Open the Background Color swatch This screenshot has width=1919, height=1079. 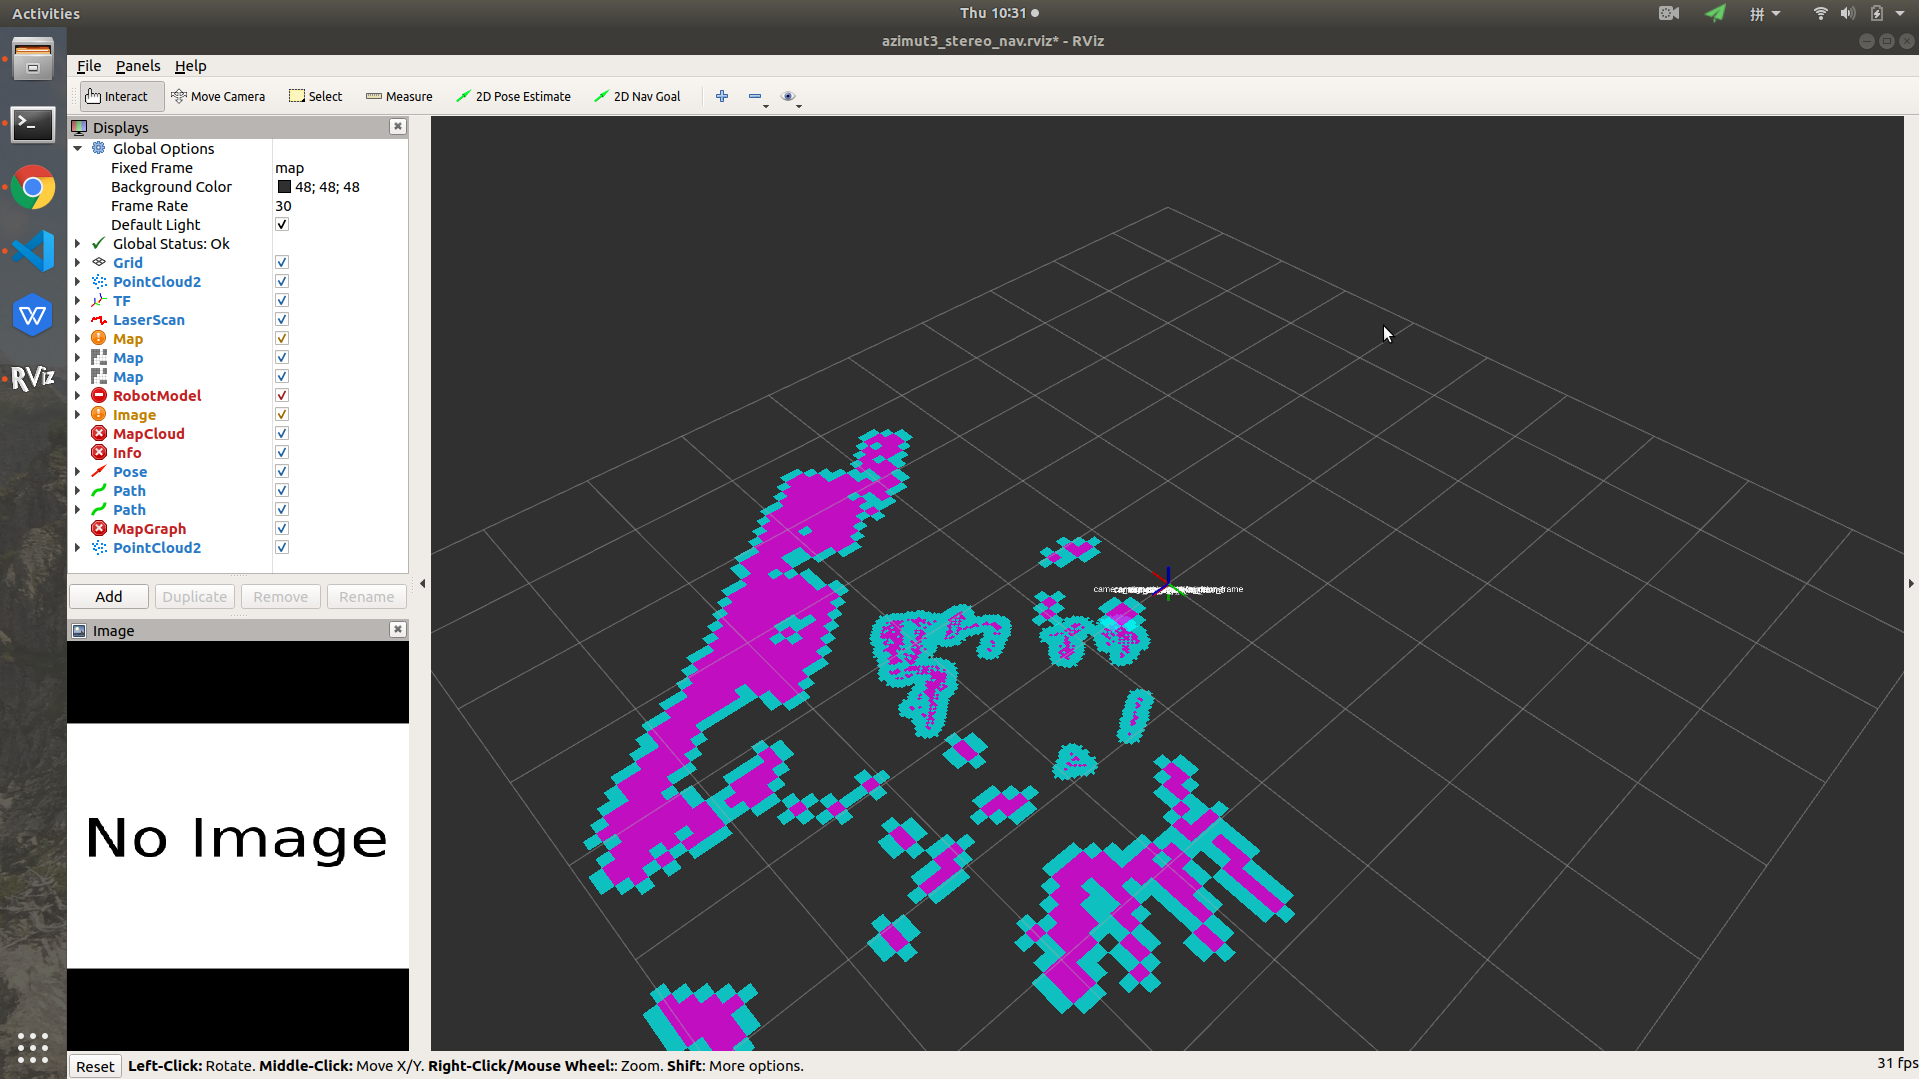point(283,186)
